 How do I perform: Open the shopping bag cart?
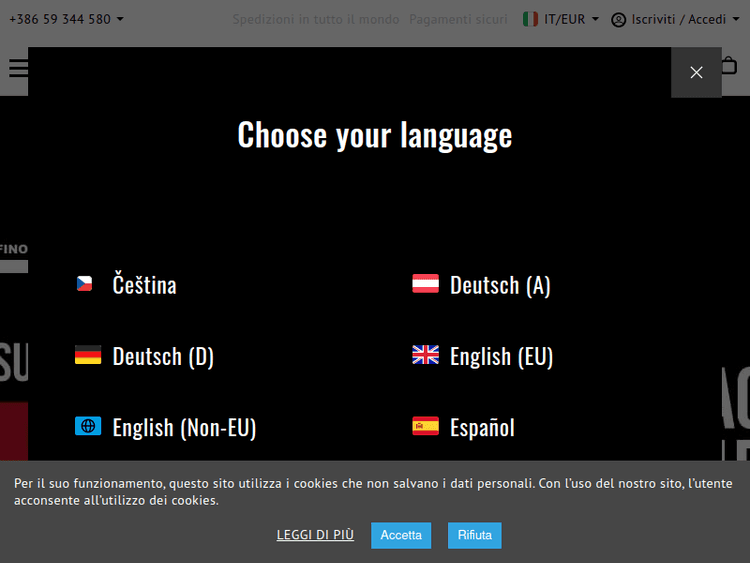(729, 66)
